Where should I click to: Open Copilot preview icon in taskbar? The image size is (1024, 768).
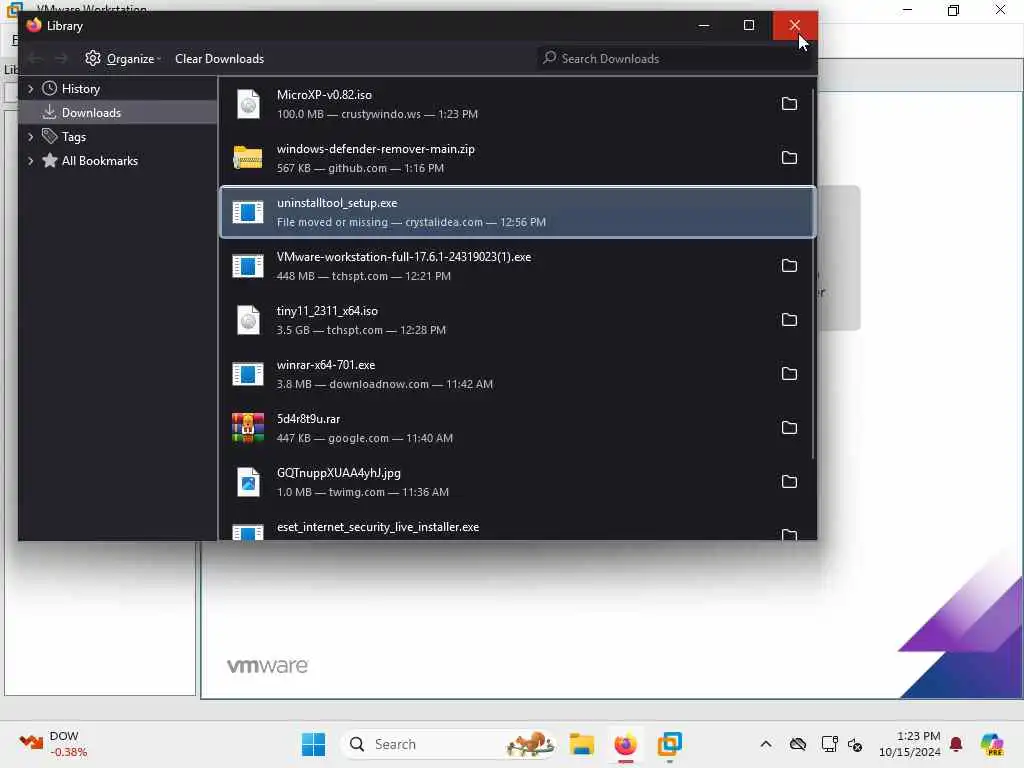coord(992,744)
